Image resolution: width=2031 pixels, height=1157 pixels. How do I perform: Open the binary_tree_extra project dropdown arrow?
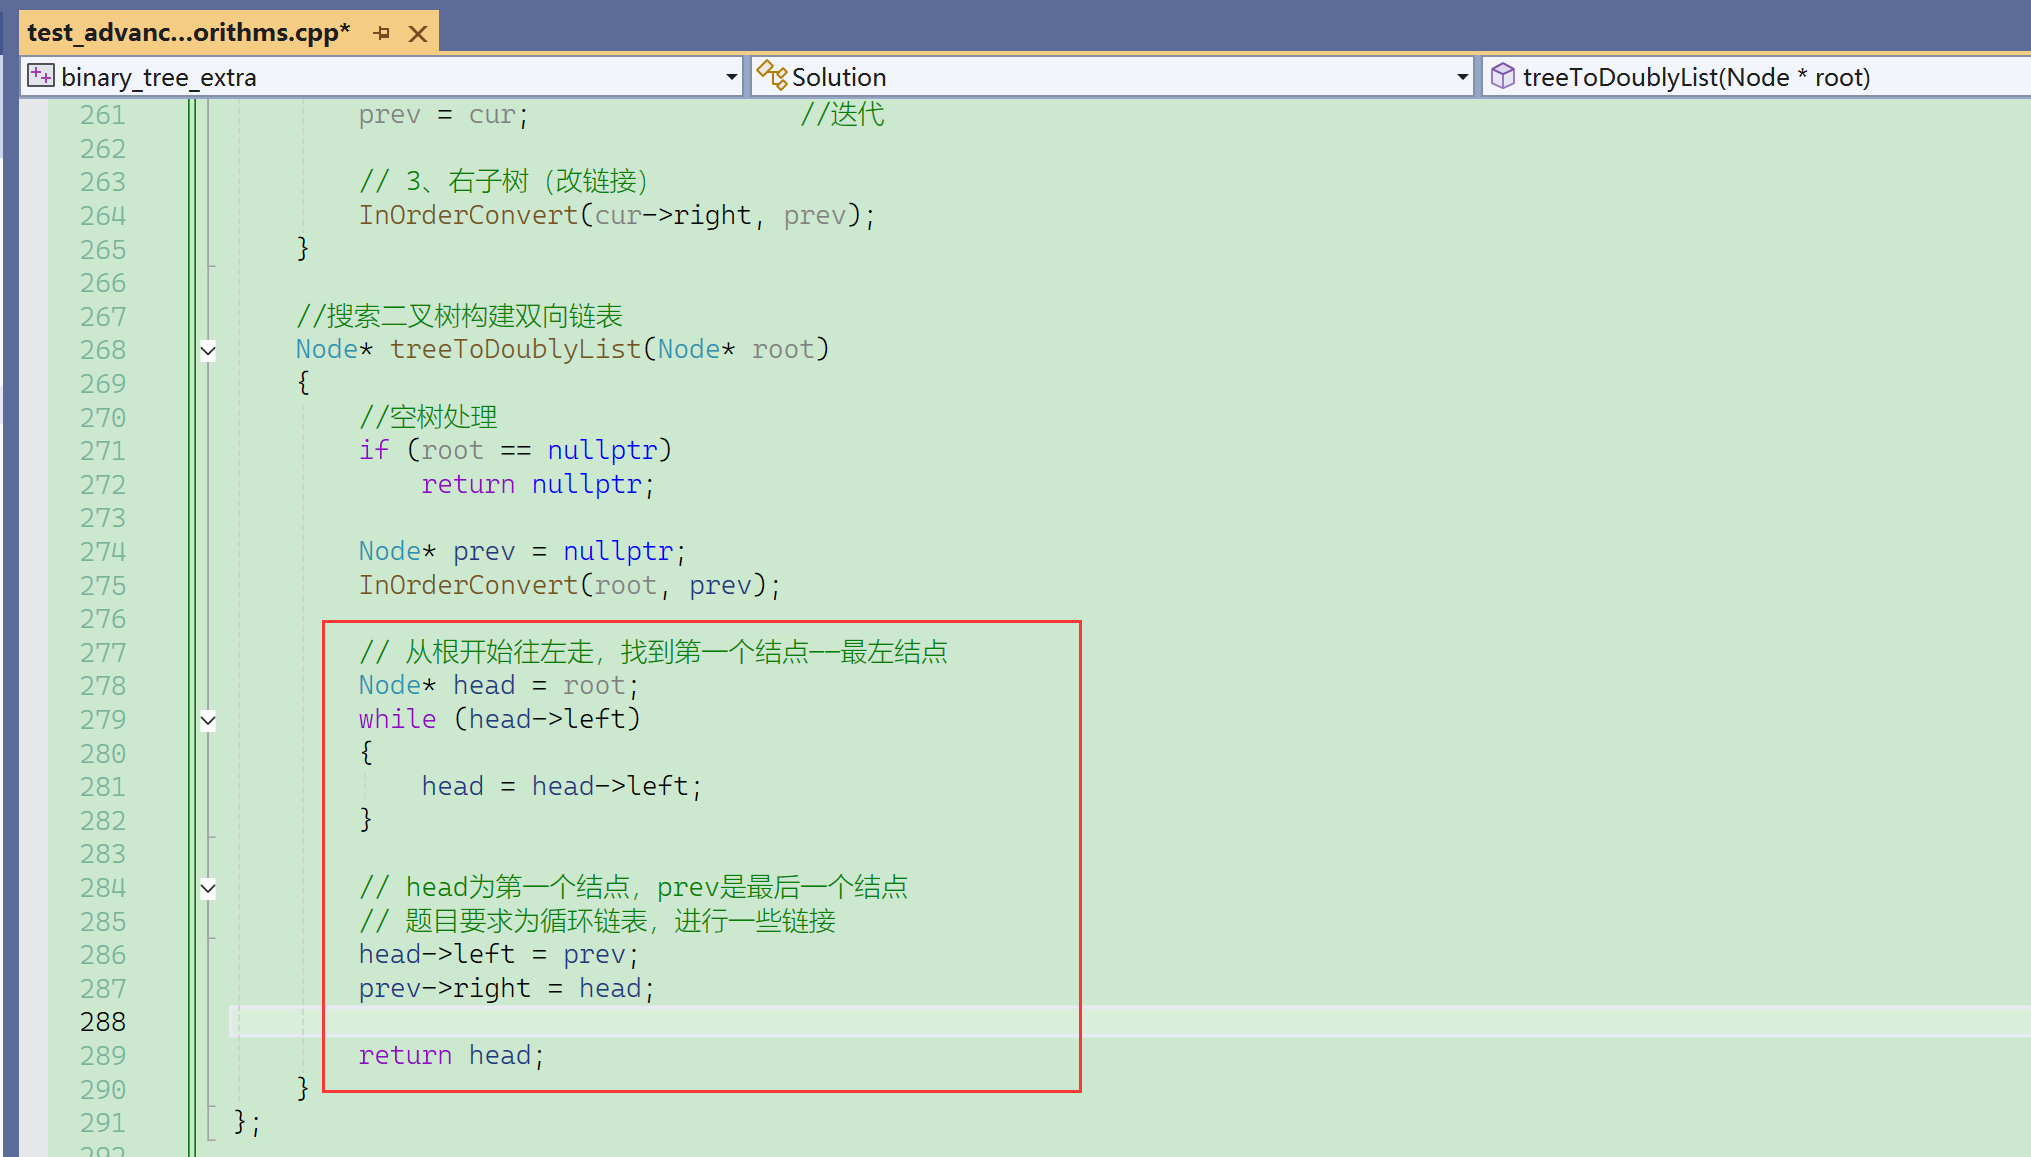pos(731,77)
